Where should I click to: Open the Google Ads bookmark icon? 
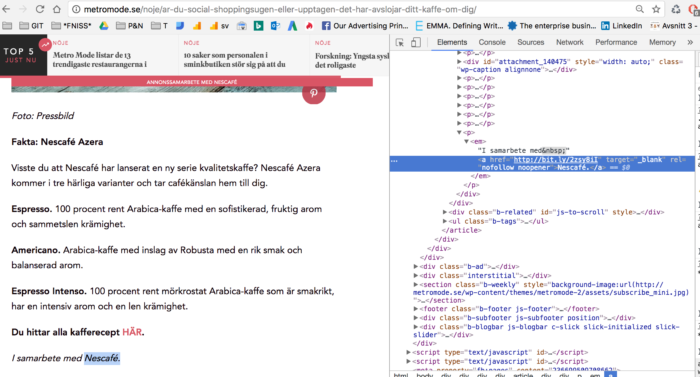coord(292,26)
